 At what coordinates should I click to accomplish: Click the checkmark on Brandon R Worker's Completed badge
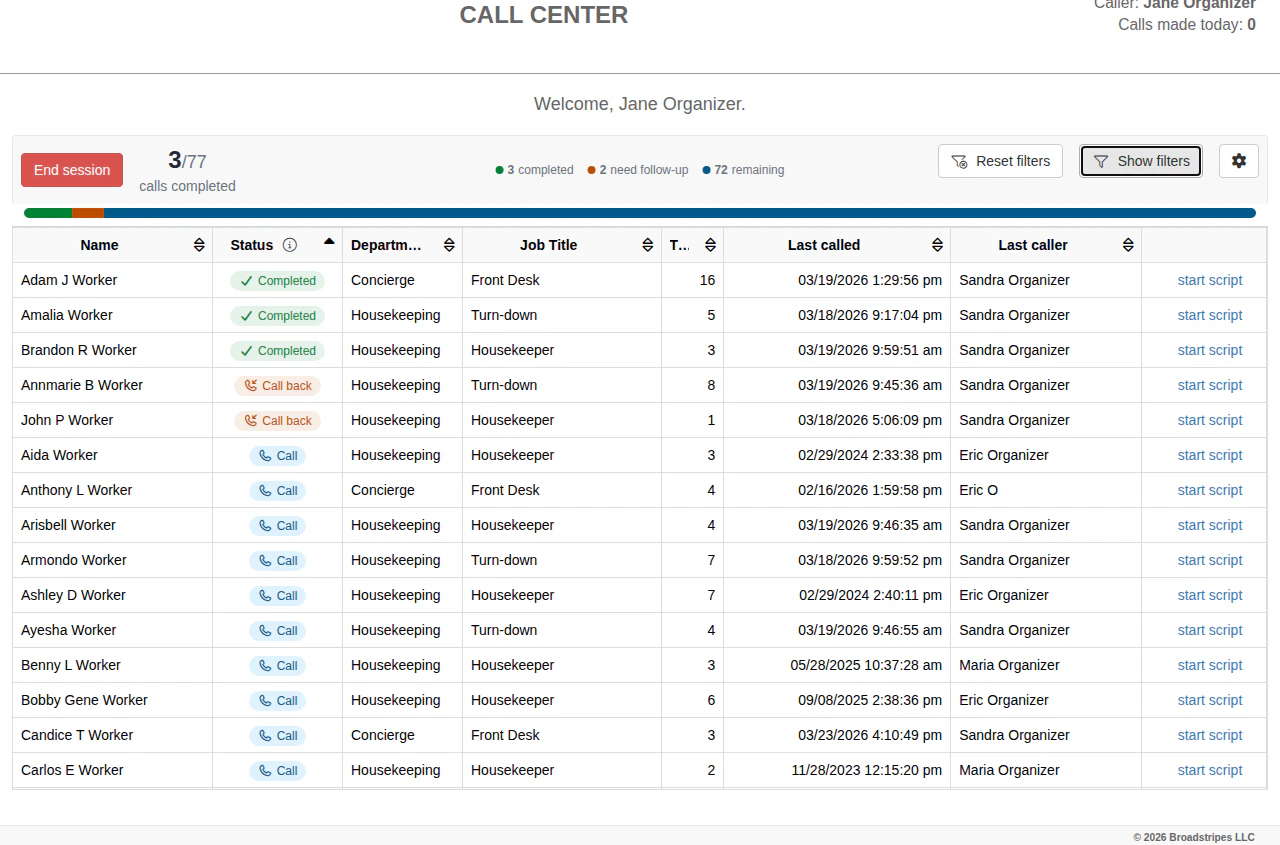[247, 350]
